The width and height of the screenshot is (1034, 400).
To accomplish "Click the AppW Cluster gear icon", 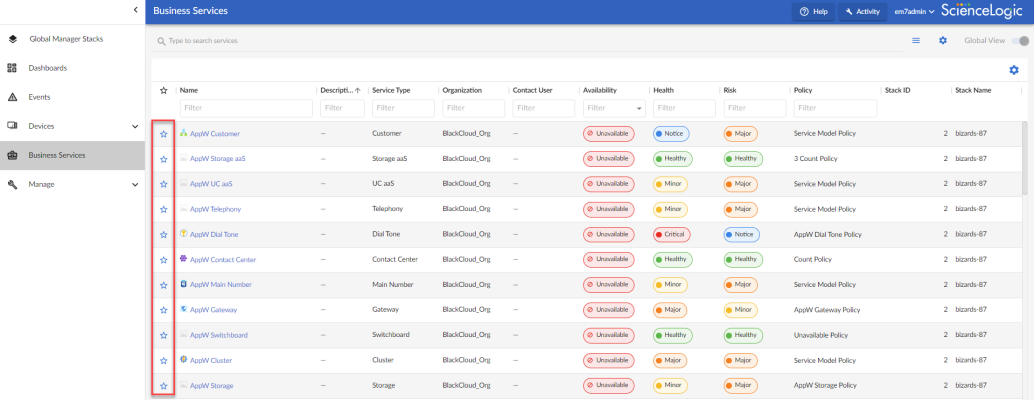I will (x=184, y=360).
